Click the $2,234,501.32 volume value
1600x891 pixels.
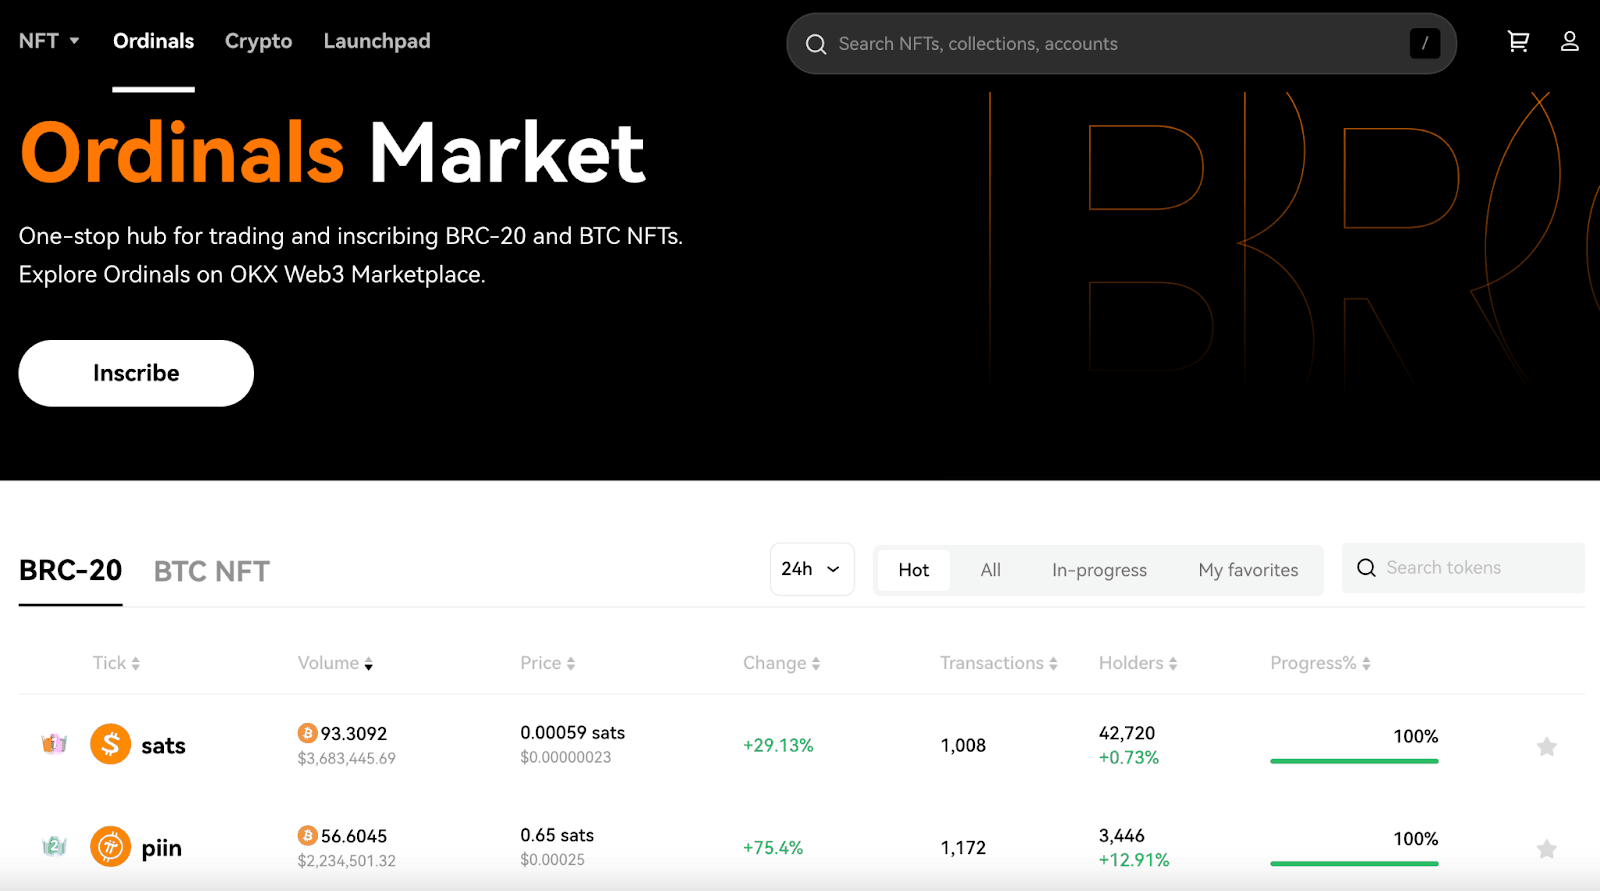click(346, 860)
